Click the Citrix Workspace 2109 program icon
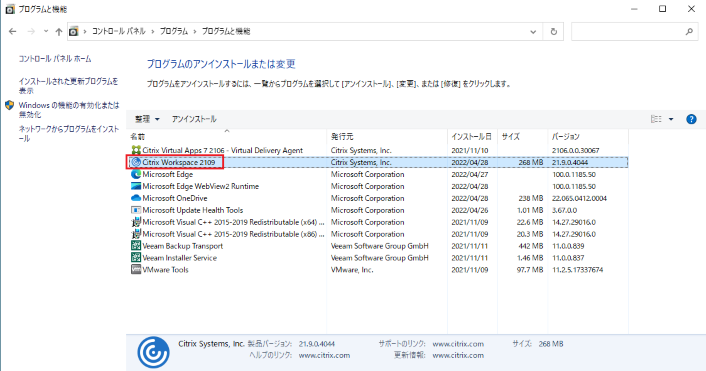 coord(136,162)
